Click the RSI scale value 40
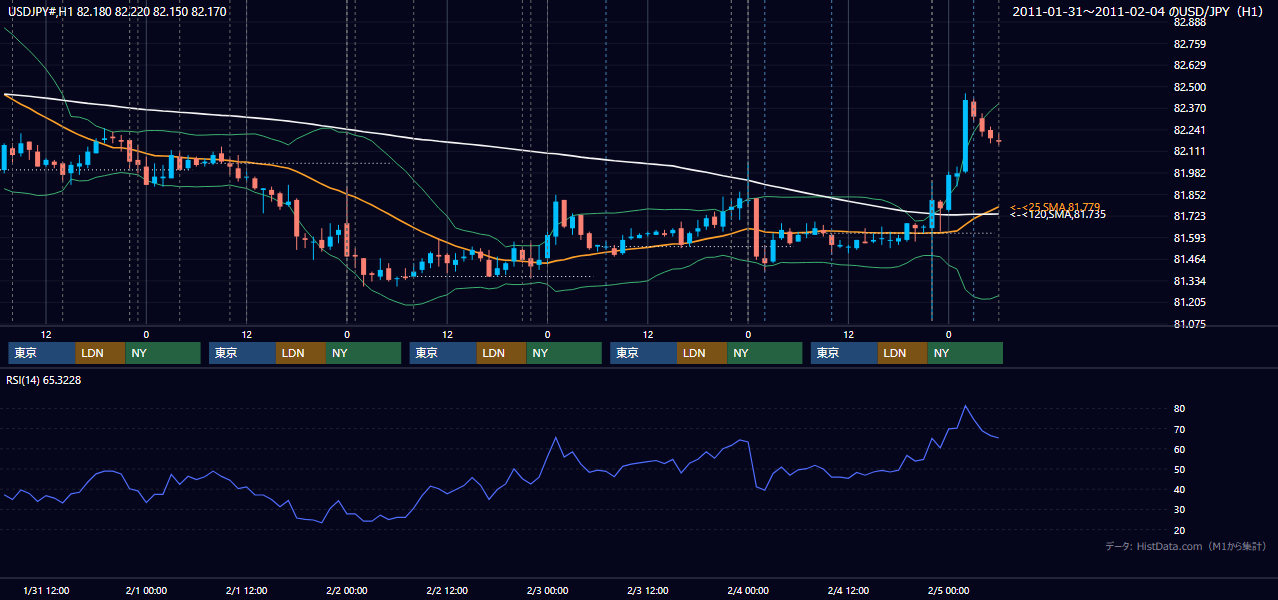1278x600 pixels. [1179, 489]
